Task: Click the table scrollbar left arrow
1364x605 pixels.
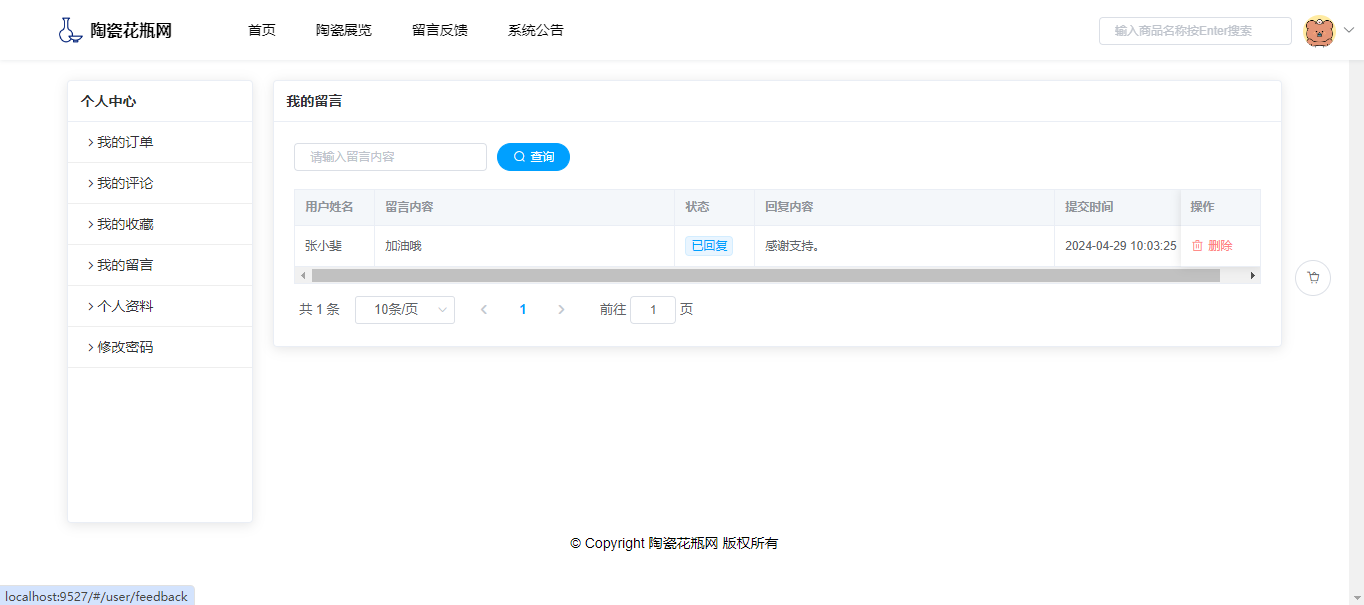Action: (303, 276)
